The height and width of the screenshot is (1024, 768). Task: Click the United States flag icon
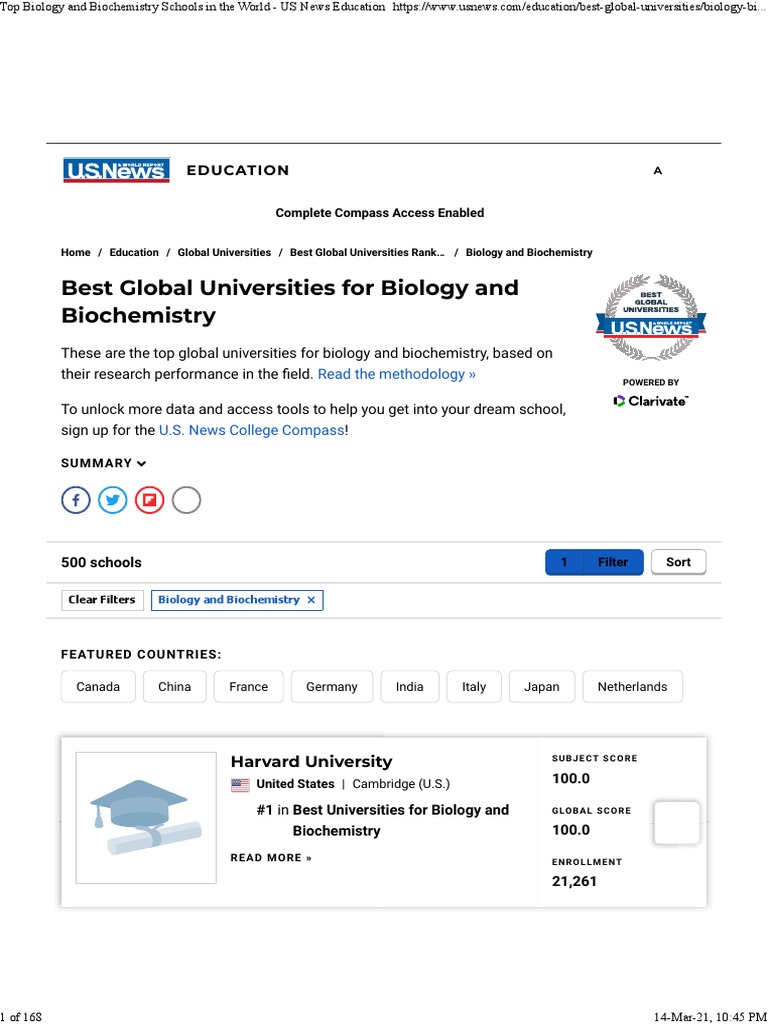click(x=240, y=785)
